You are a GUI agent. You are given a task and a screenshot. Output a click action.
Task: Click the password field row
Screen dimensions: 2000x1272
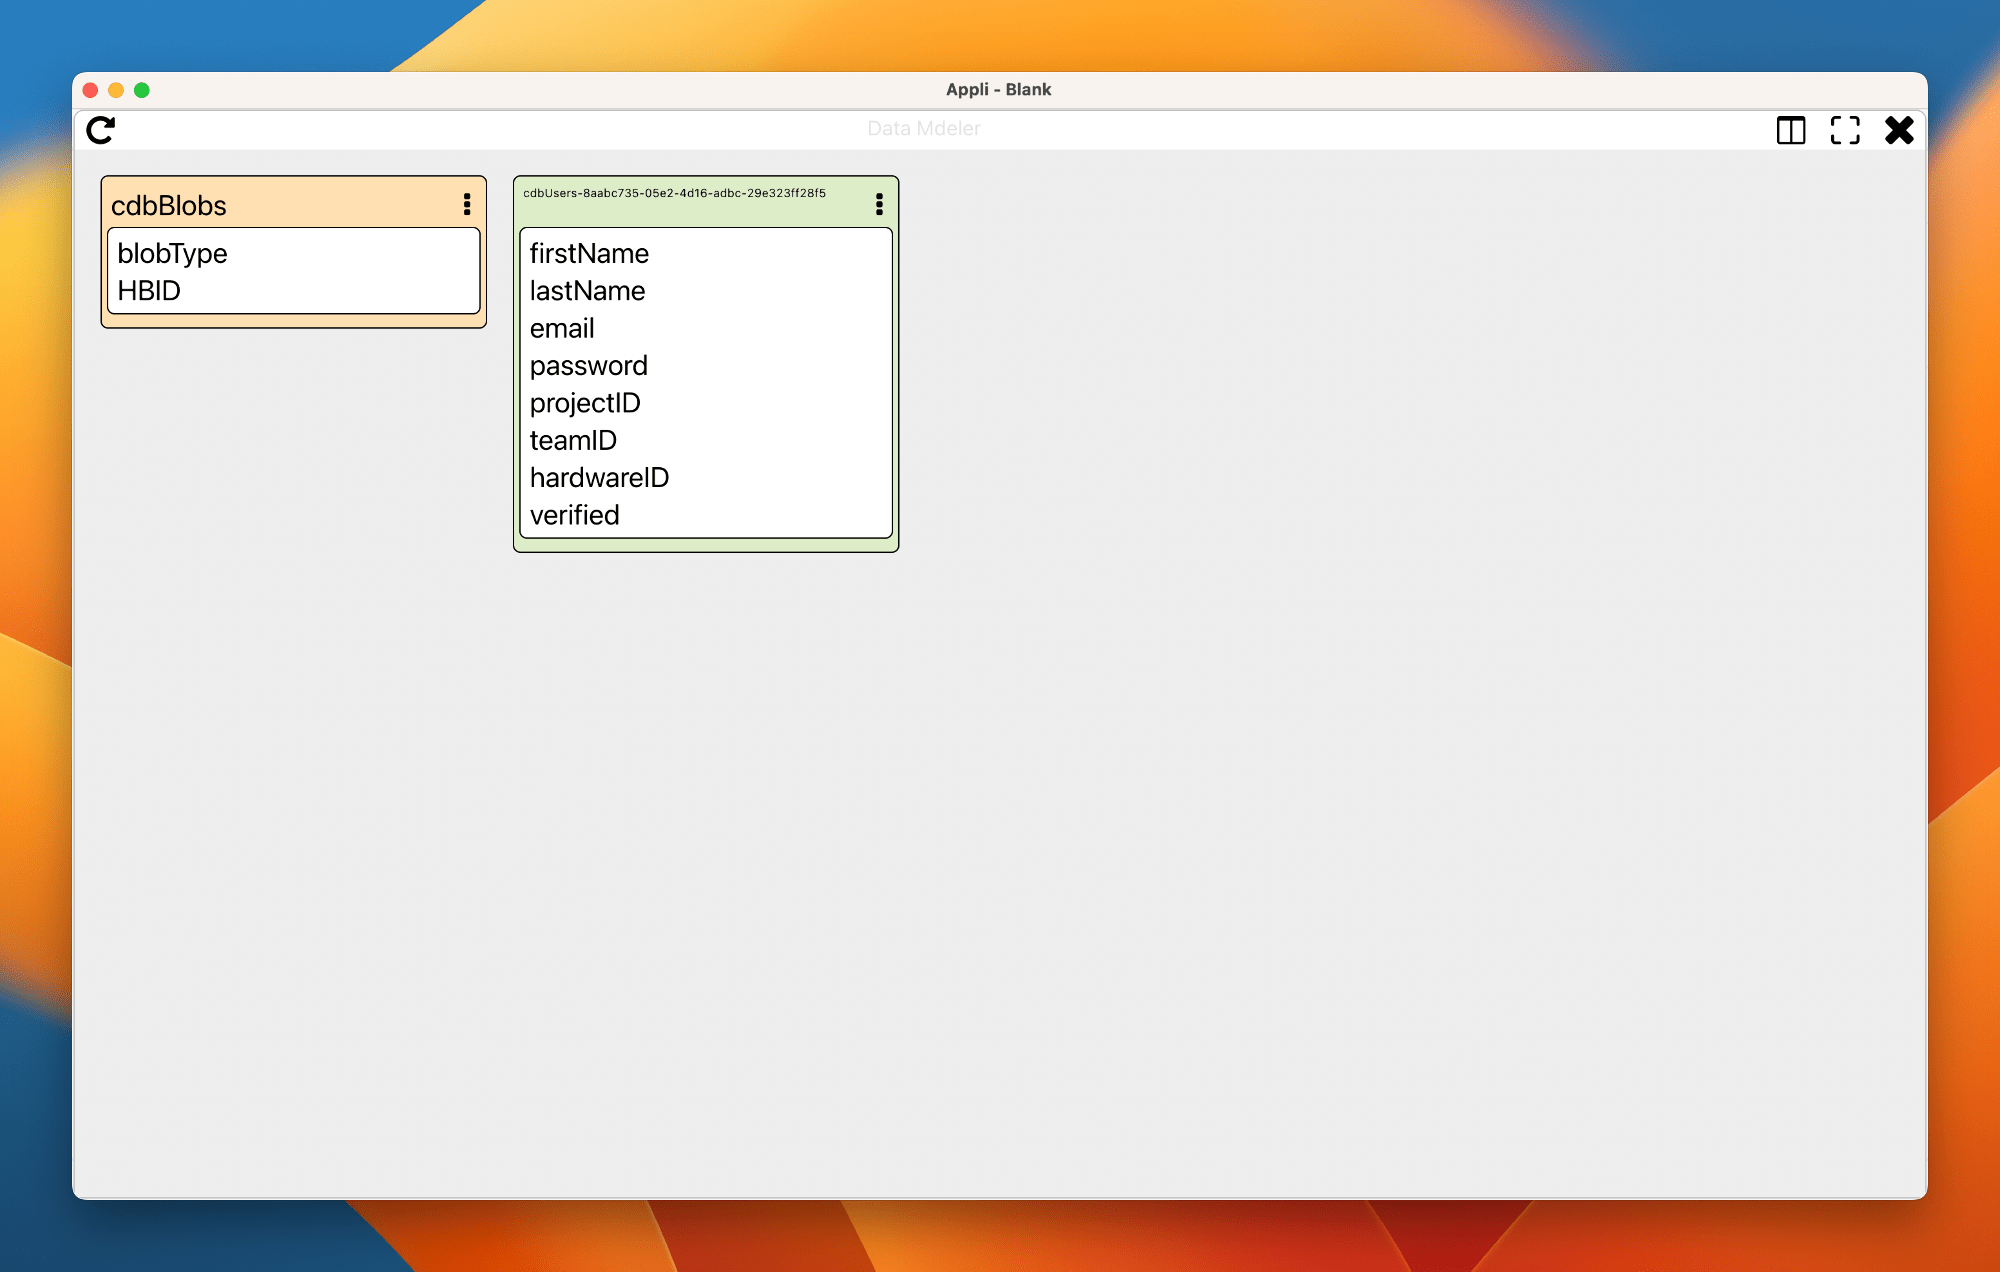[x=588, y=366]
